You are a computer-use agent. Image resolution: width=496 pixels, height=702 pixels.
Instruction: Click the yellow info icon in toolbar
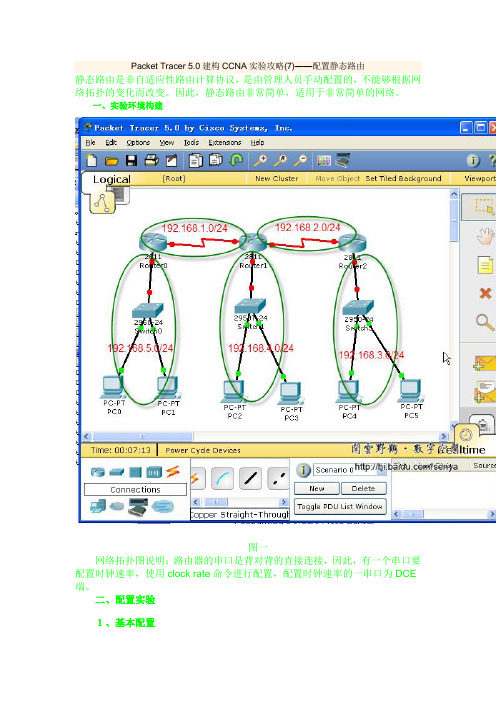473,160
